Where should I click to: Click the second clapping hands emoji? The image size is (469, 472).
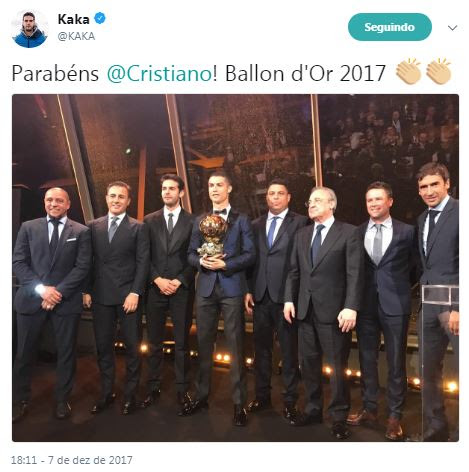[438, 71]
